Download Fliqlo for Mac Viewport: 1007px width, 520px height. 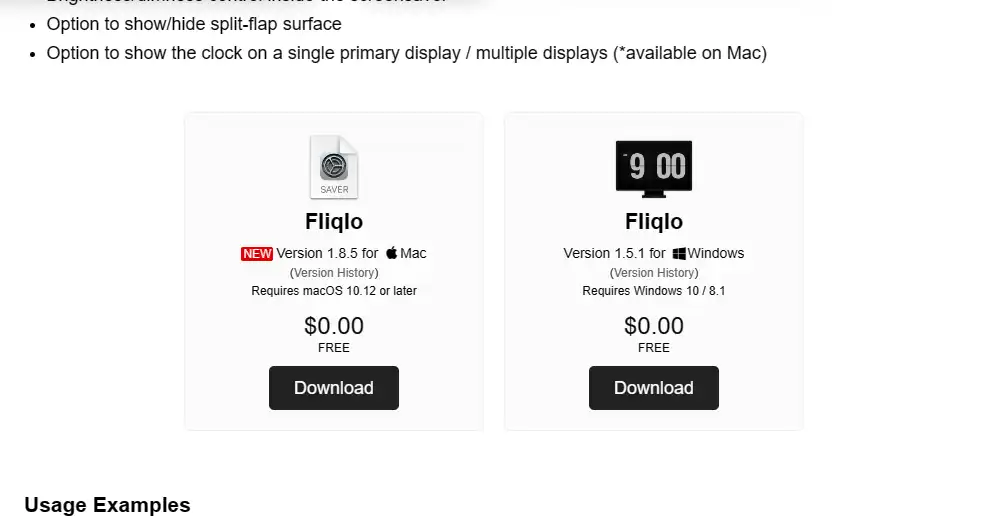[334, 388]
